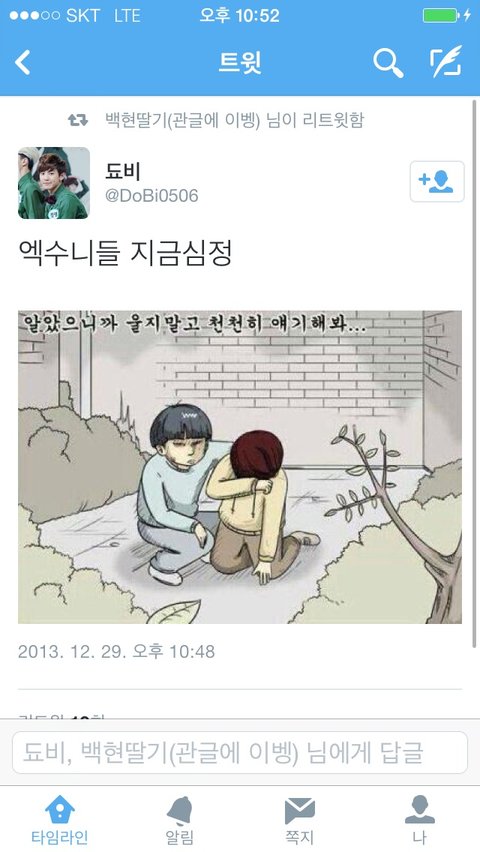Click the @DoBi0506 username handle

point(152,196)
